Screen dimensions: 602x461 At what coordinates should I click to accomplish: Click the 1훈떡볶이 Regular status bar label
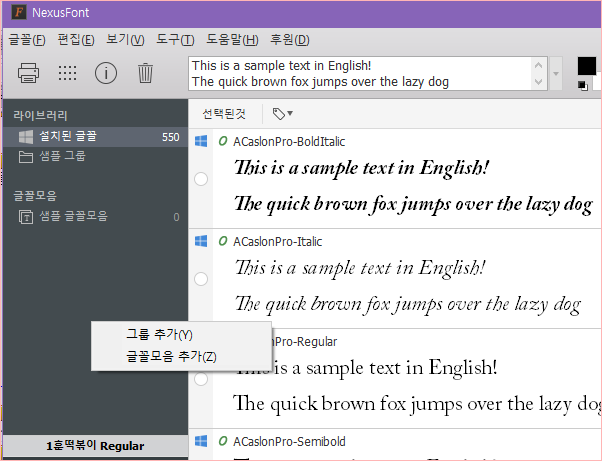pyautogui.click(x=95, y=446)
